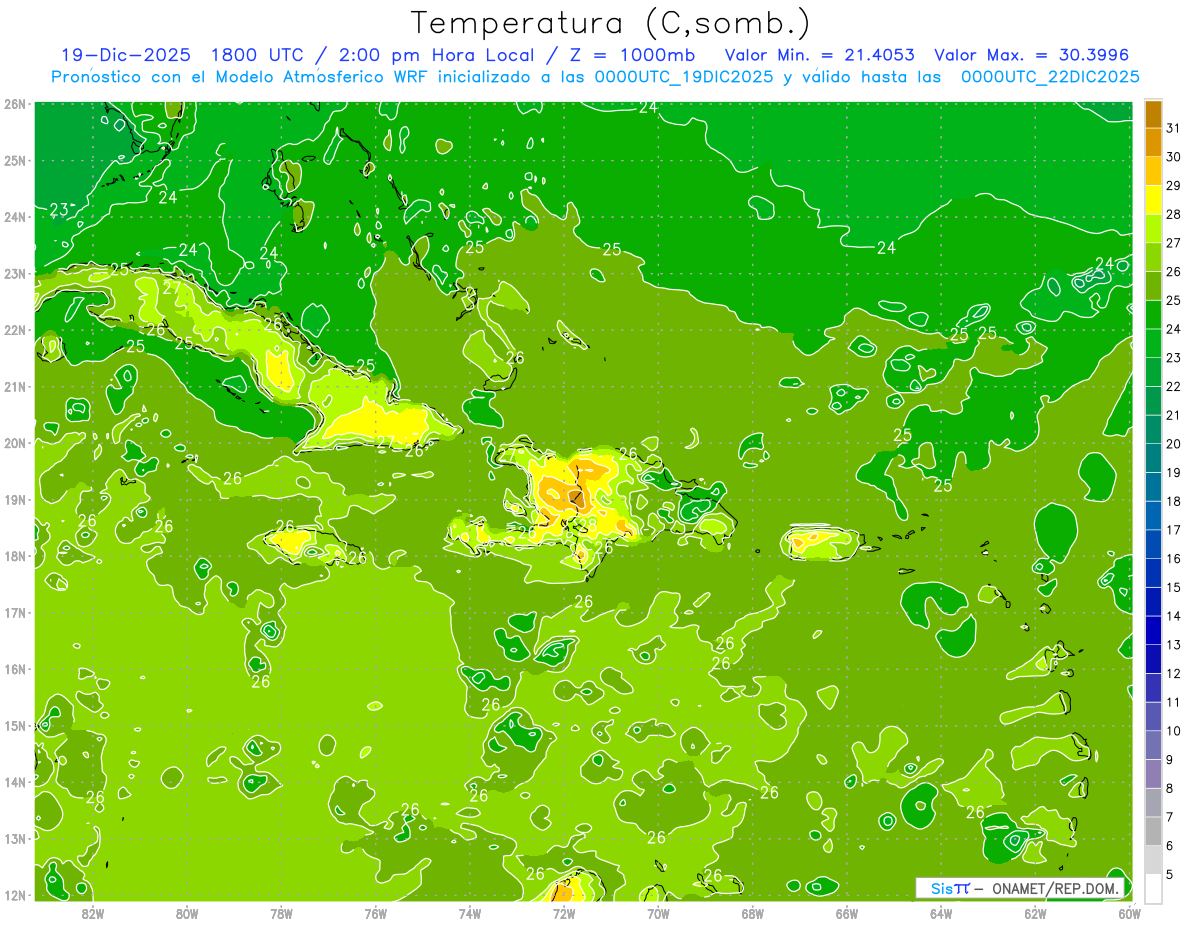Select the '15N' latitude axis label
Viewport: 1200px width, 927px height.
[x=15, y=725]
